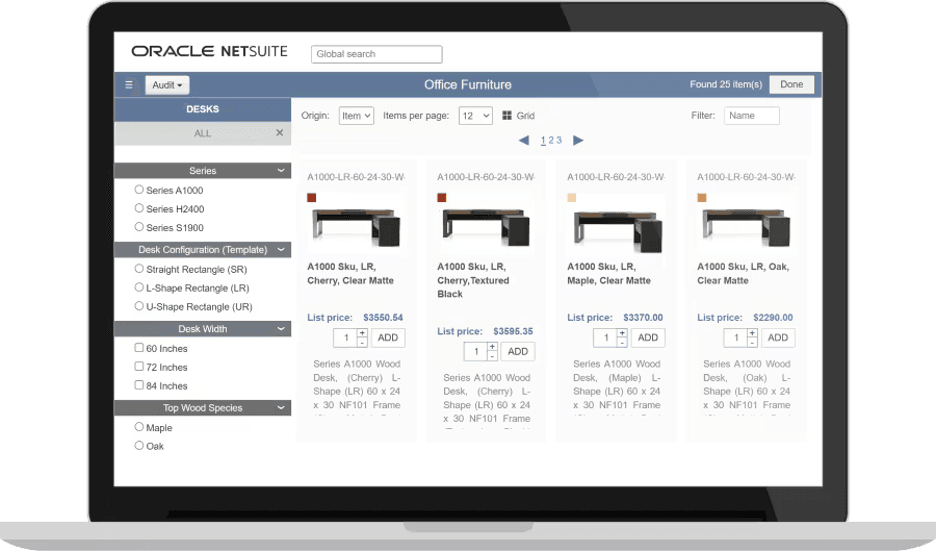The height and width of the screenshot is (552, 936).
Task: Go to next page arrow
Action: click(x=578, y=141)
